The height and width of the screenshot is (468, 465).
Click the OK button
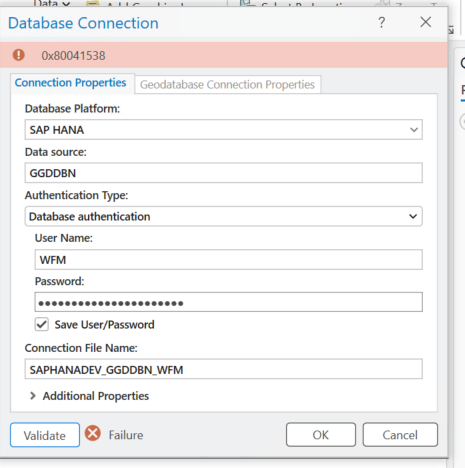click(x=321, y=435)
